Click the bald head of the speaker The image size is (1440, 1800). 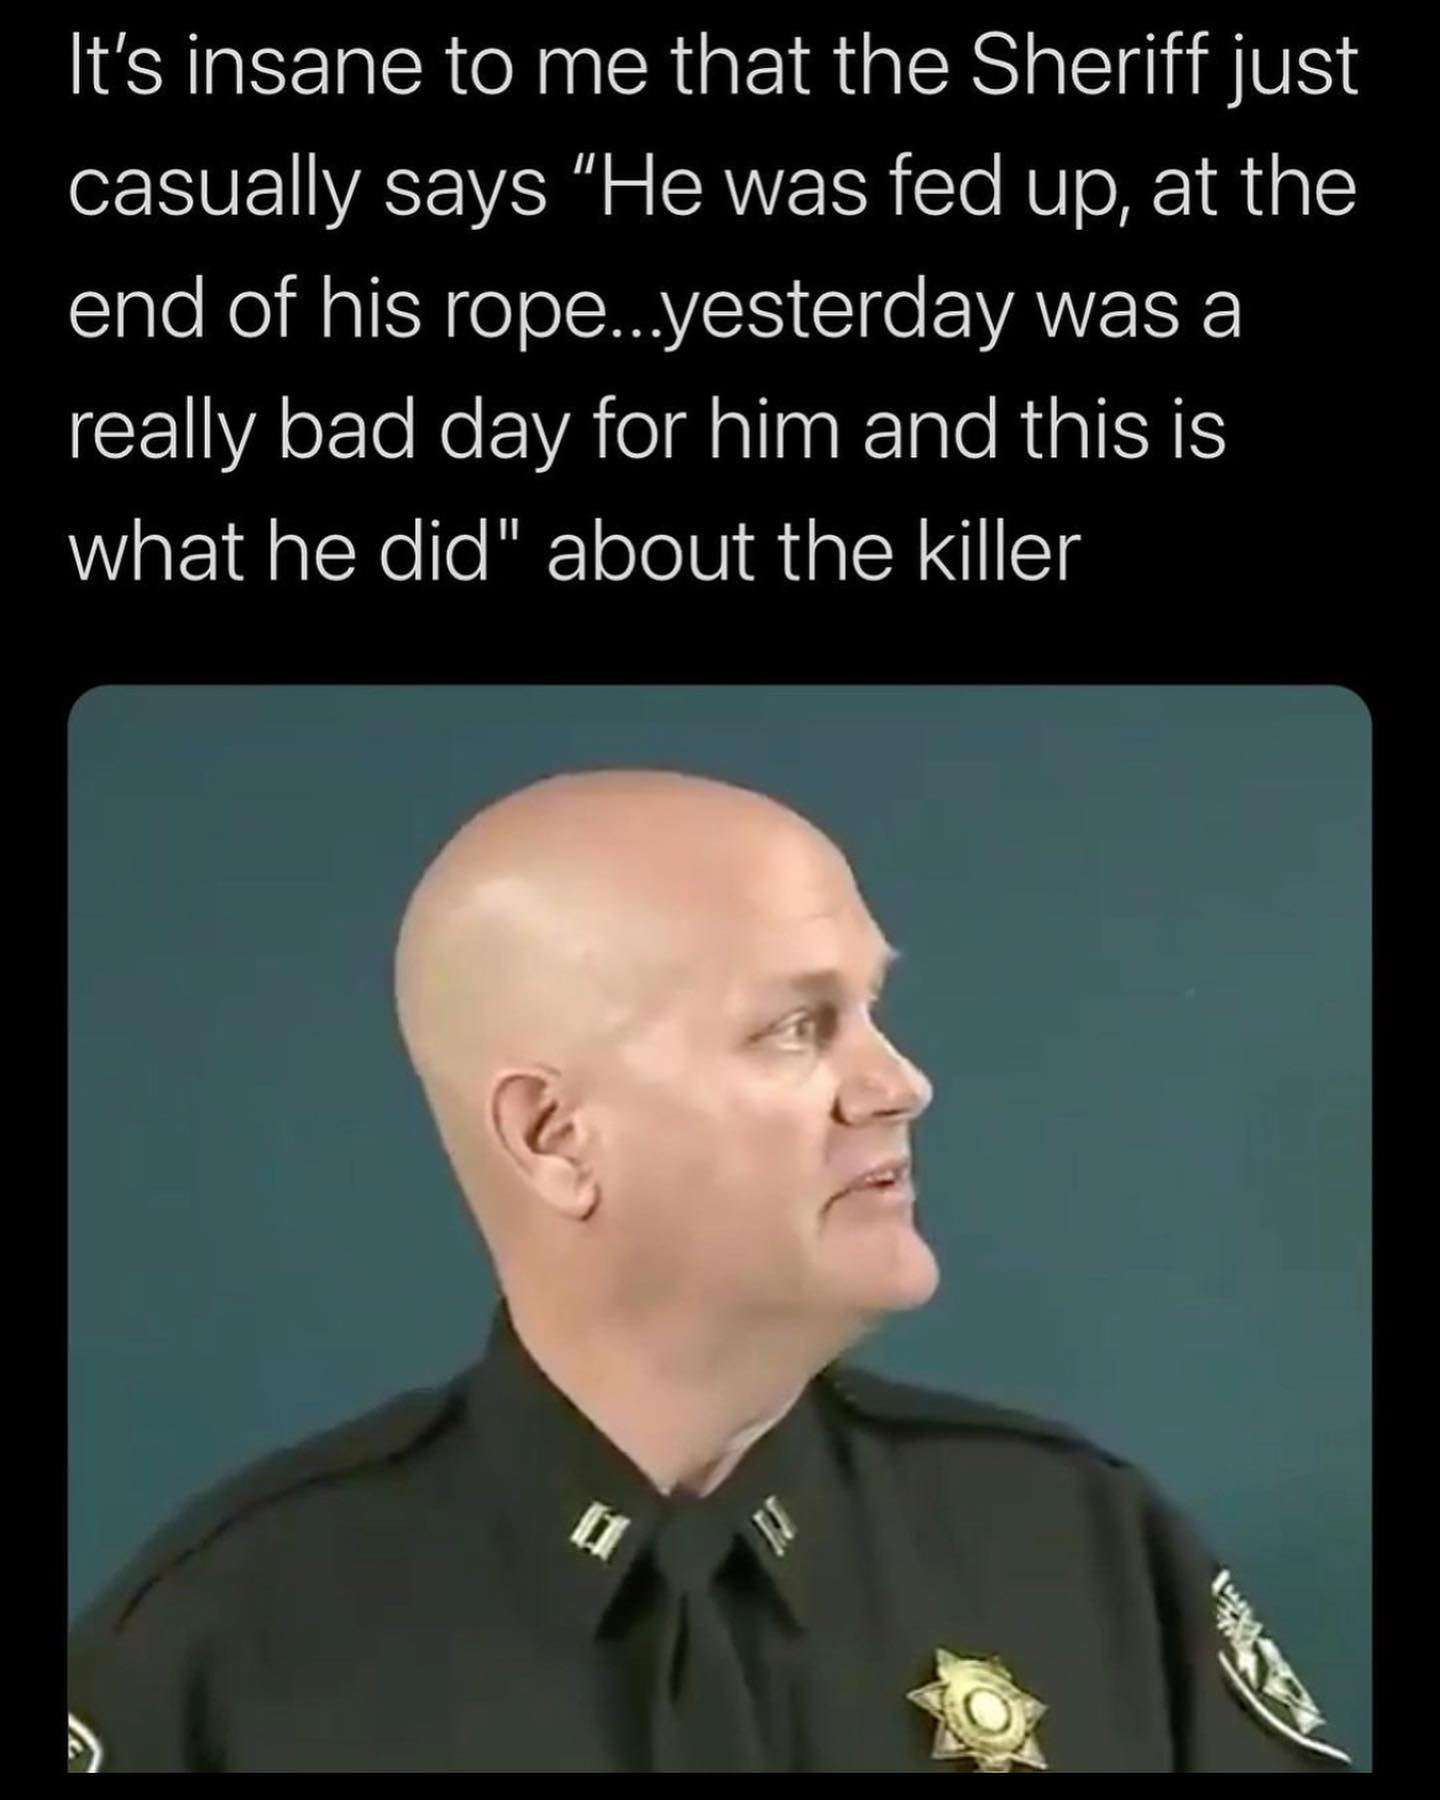click(620, 890)
